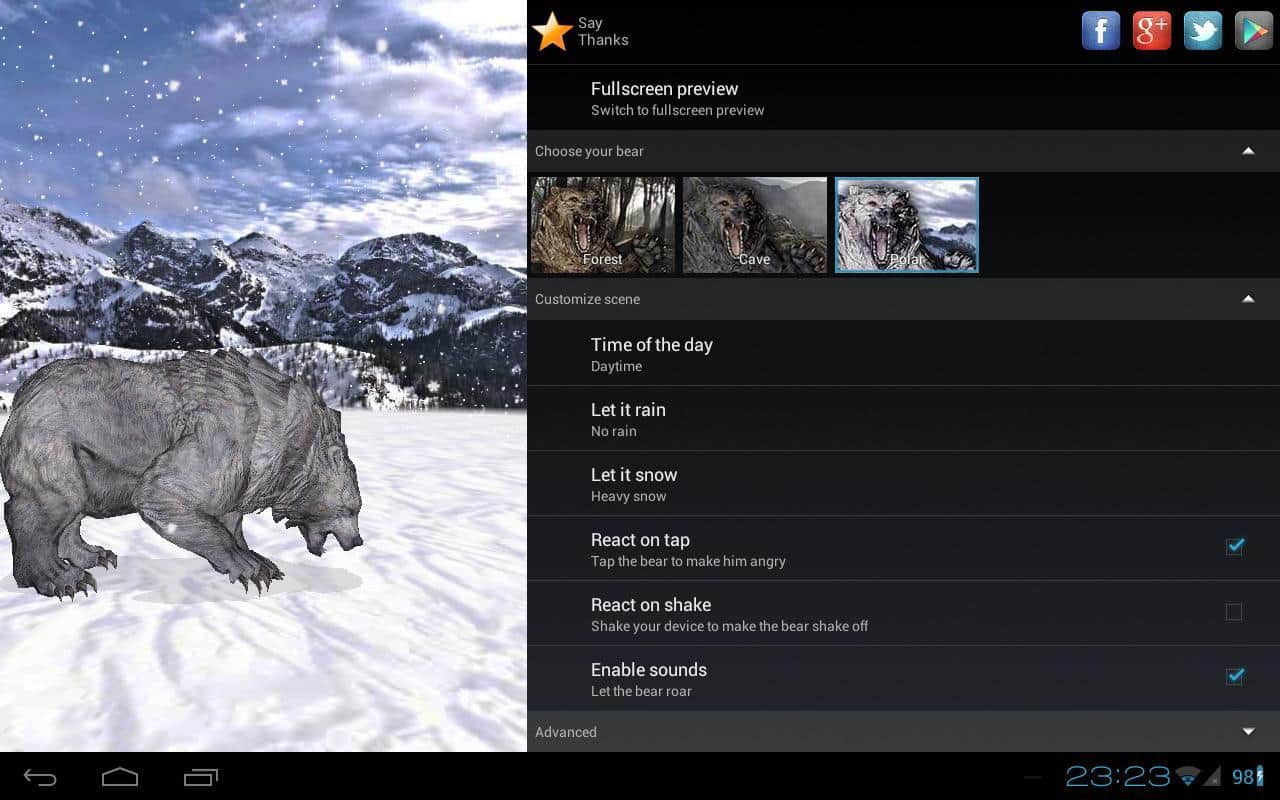Open the Google Play store icon

click(x=1253, y=31)
